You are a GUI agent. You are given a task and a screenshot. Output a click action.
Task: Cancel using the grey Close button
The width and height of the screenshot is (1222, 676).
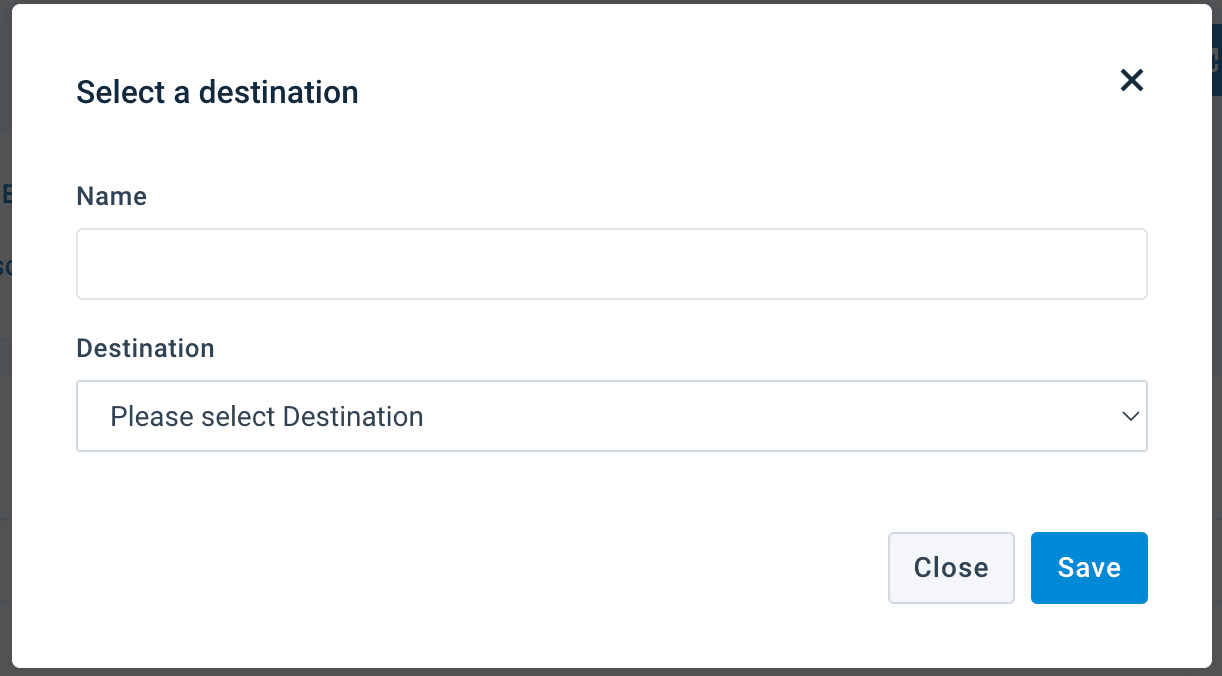(951, 568)
